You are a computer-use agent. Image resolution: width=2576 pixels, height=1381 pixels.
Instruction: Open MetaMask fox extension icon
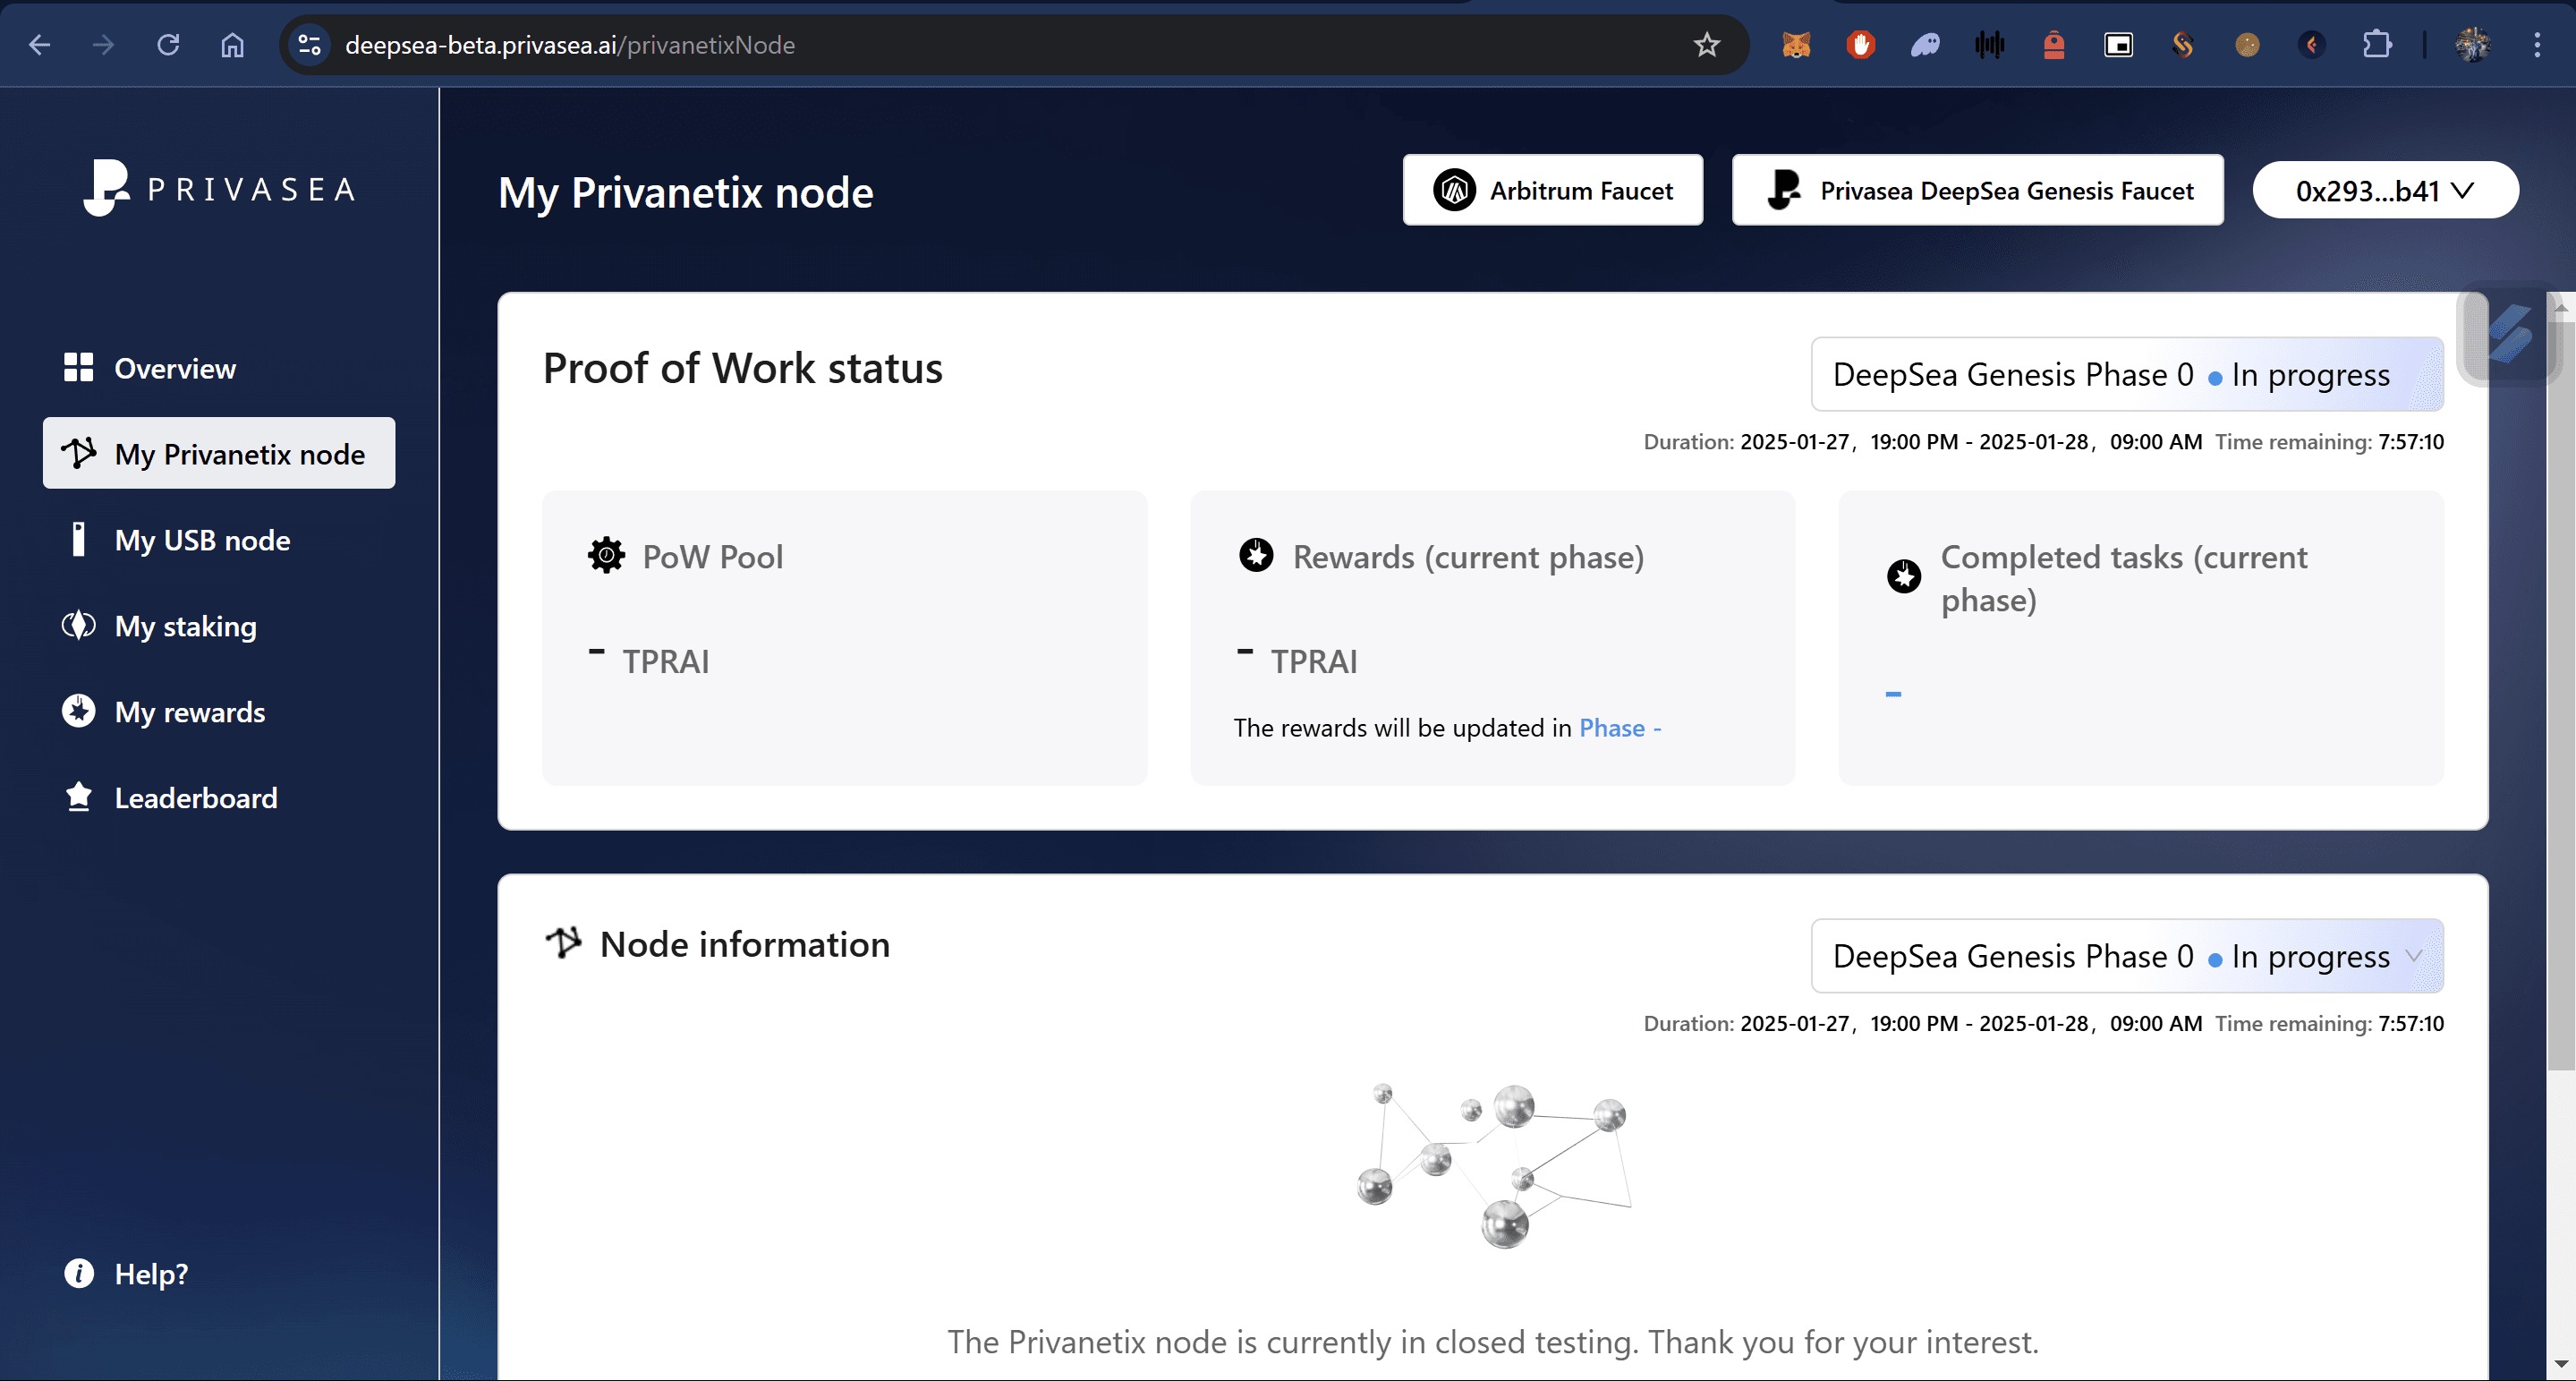tap(1796, 45)
